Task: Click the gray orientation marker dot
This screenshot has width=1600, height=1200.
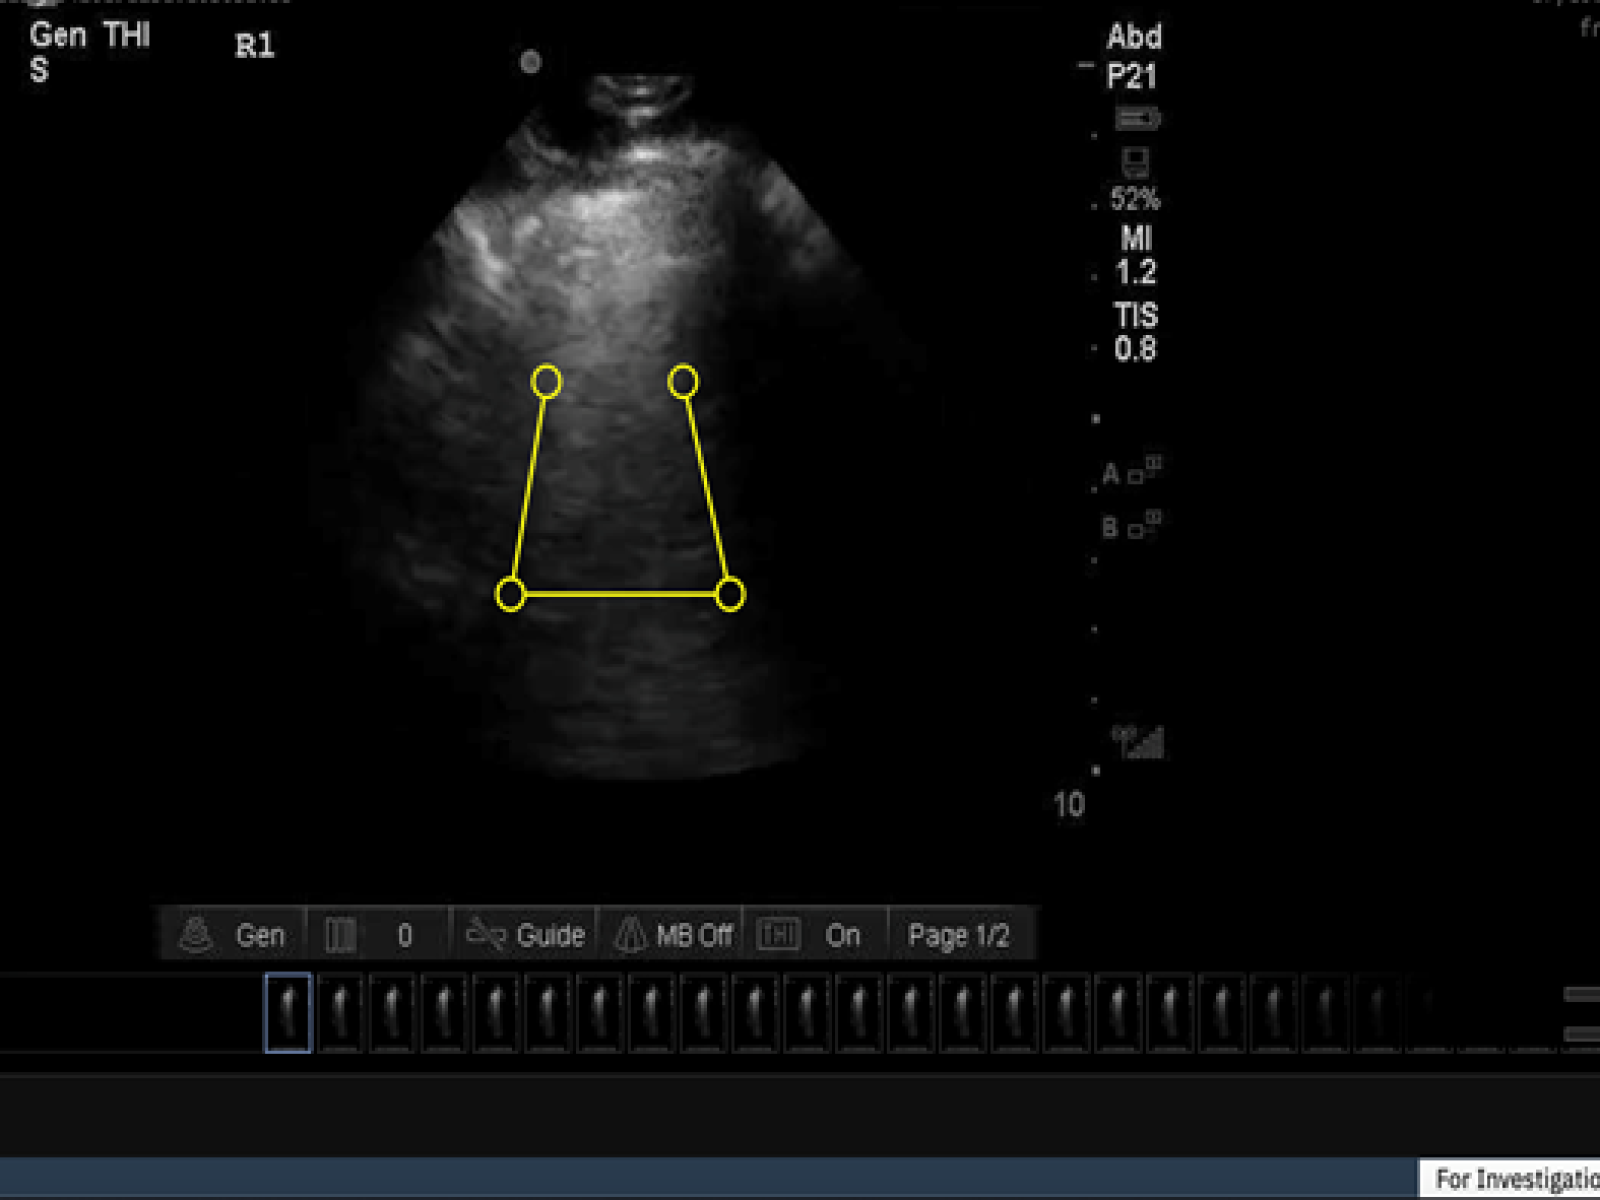Action: [531, 62]
